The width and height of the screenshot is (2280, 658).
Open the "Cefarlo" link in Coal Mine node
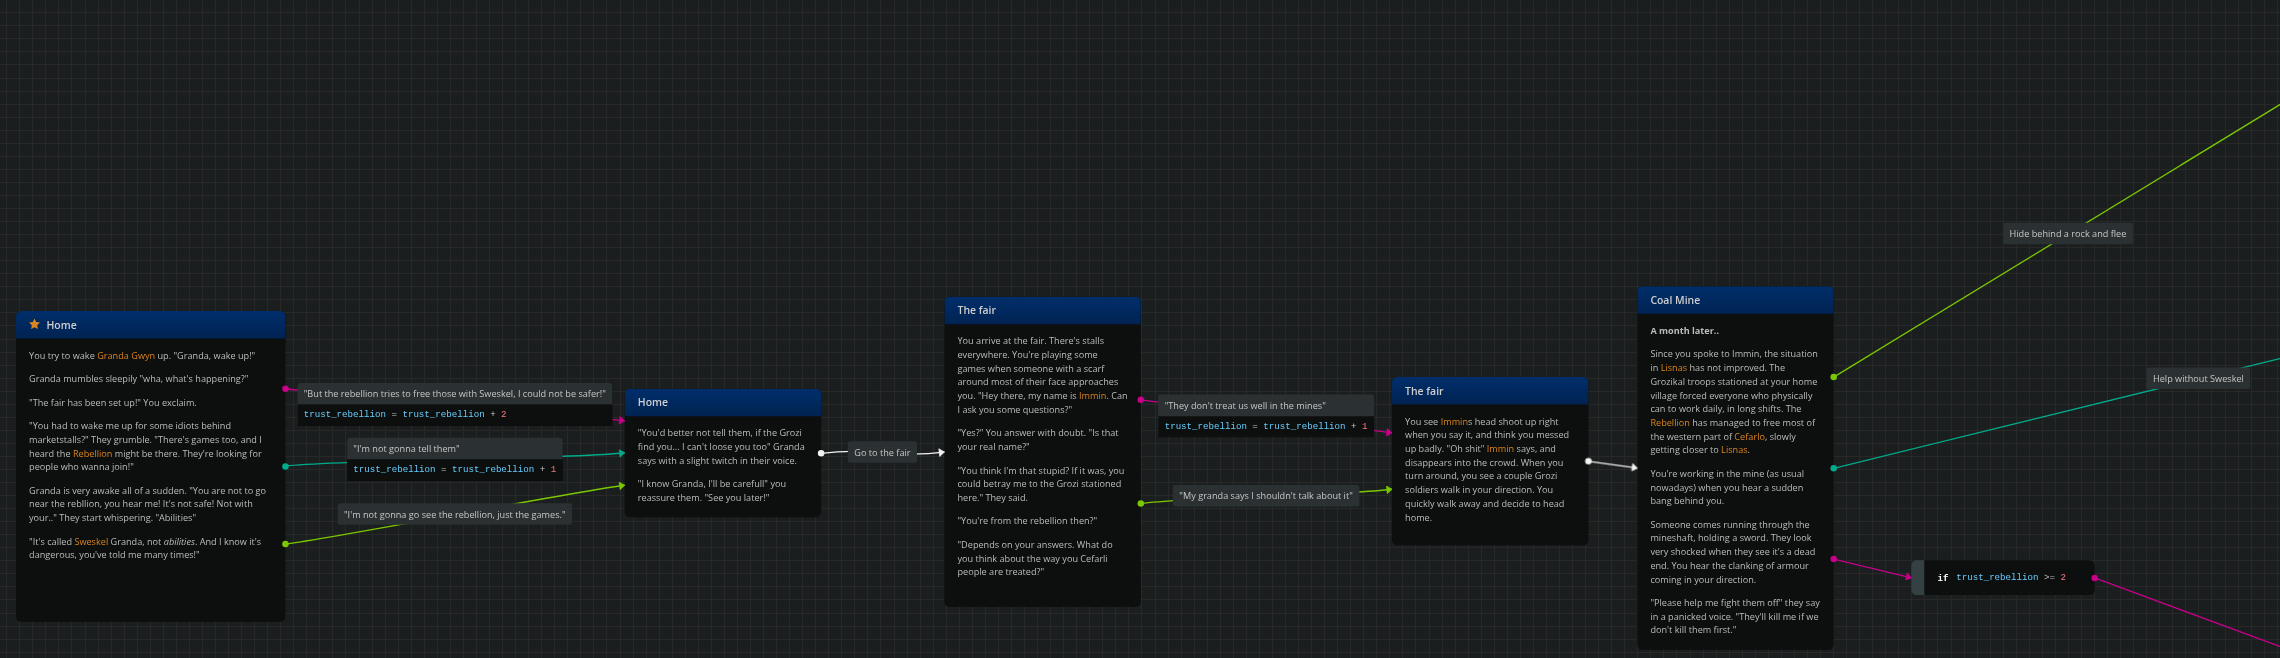point(1749,437)
